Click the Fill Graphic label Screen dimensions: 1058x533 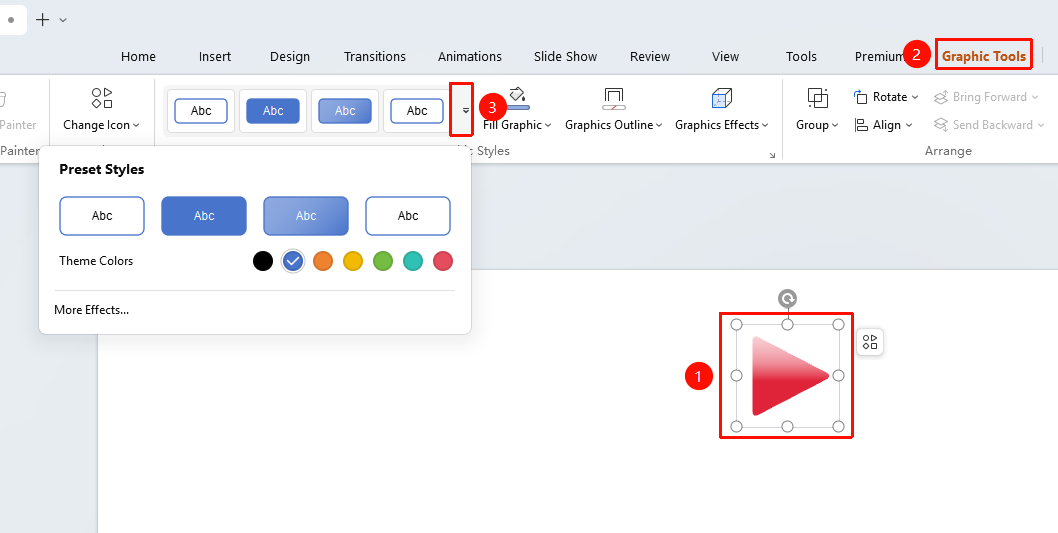[x=512, y=125]
